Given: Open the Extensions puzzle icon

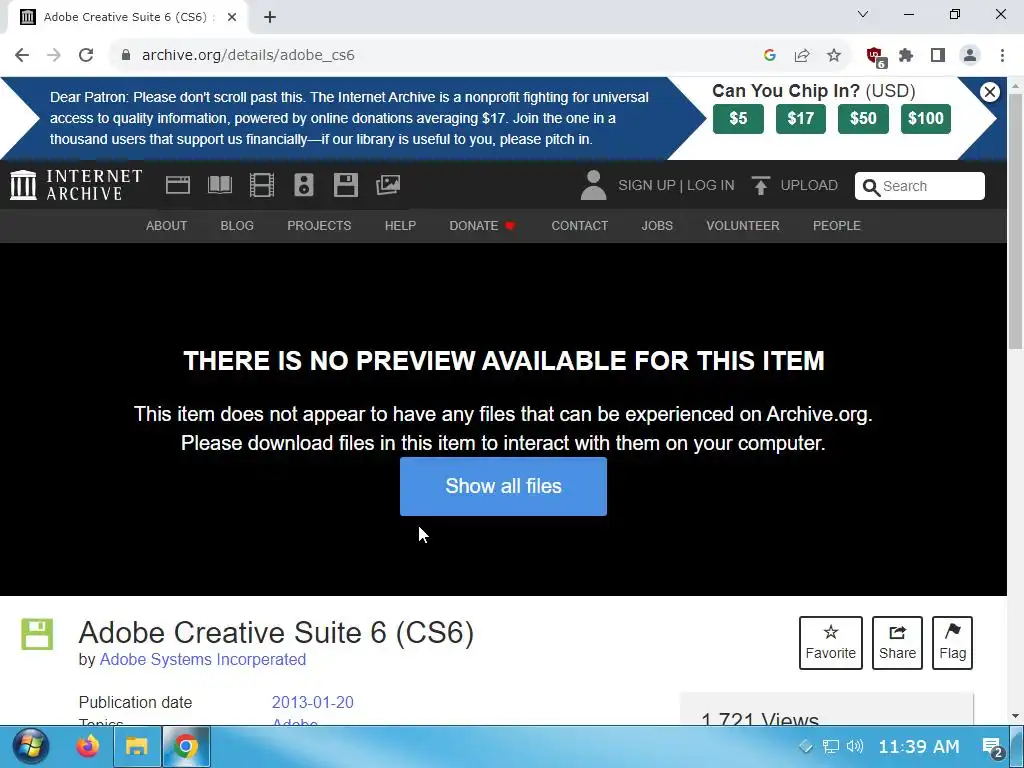Looking at the screenshot, I should [906, 55].
